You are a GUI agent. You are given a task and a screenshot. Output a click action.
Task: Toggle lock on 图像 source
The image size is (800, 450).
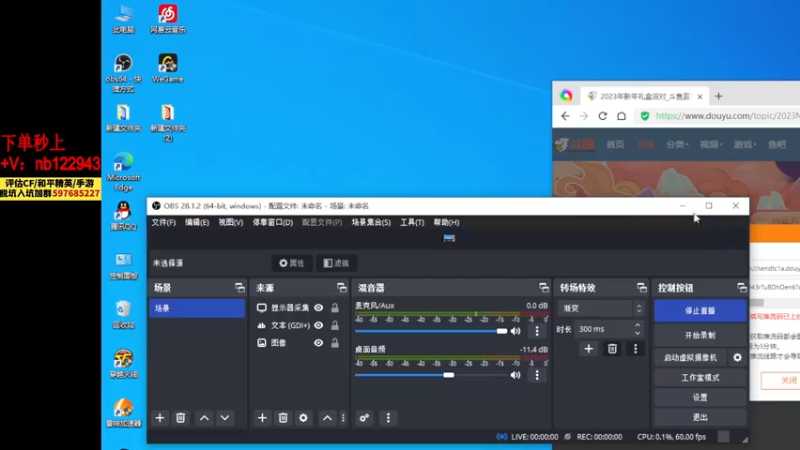click(x=335, y=343)
